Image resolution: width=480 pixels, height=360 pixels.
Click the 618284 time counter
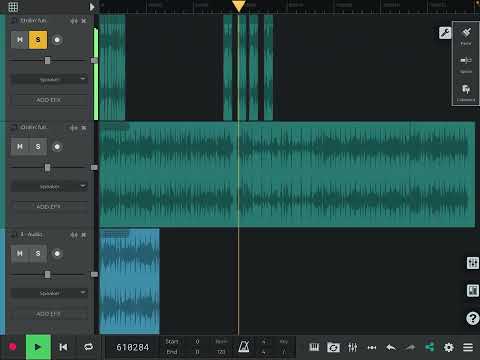133,347
